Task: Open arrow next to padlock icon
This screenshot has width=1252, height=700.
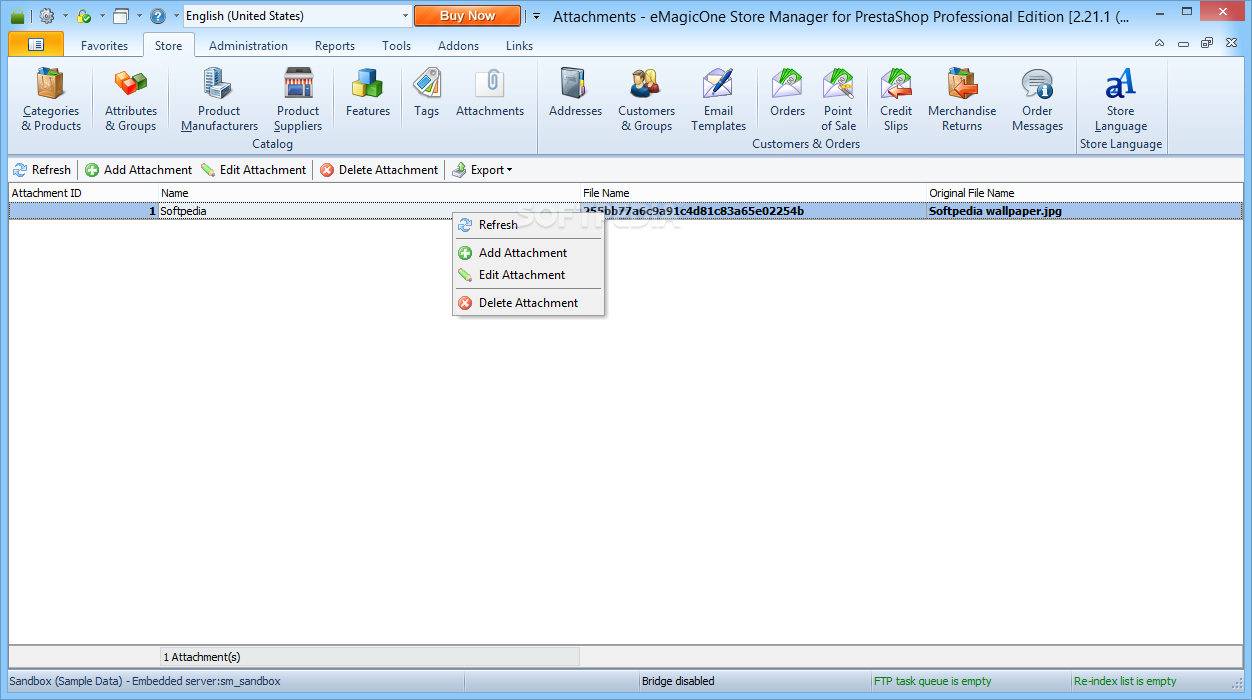Action: pos(102,16)
